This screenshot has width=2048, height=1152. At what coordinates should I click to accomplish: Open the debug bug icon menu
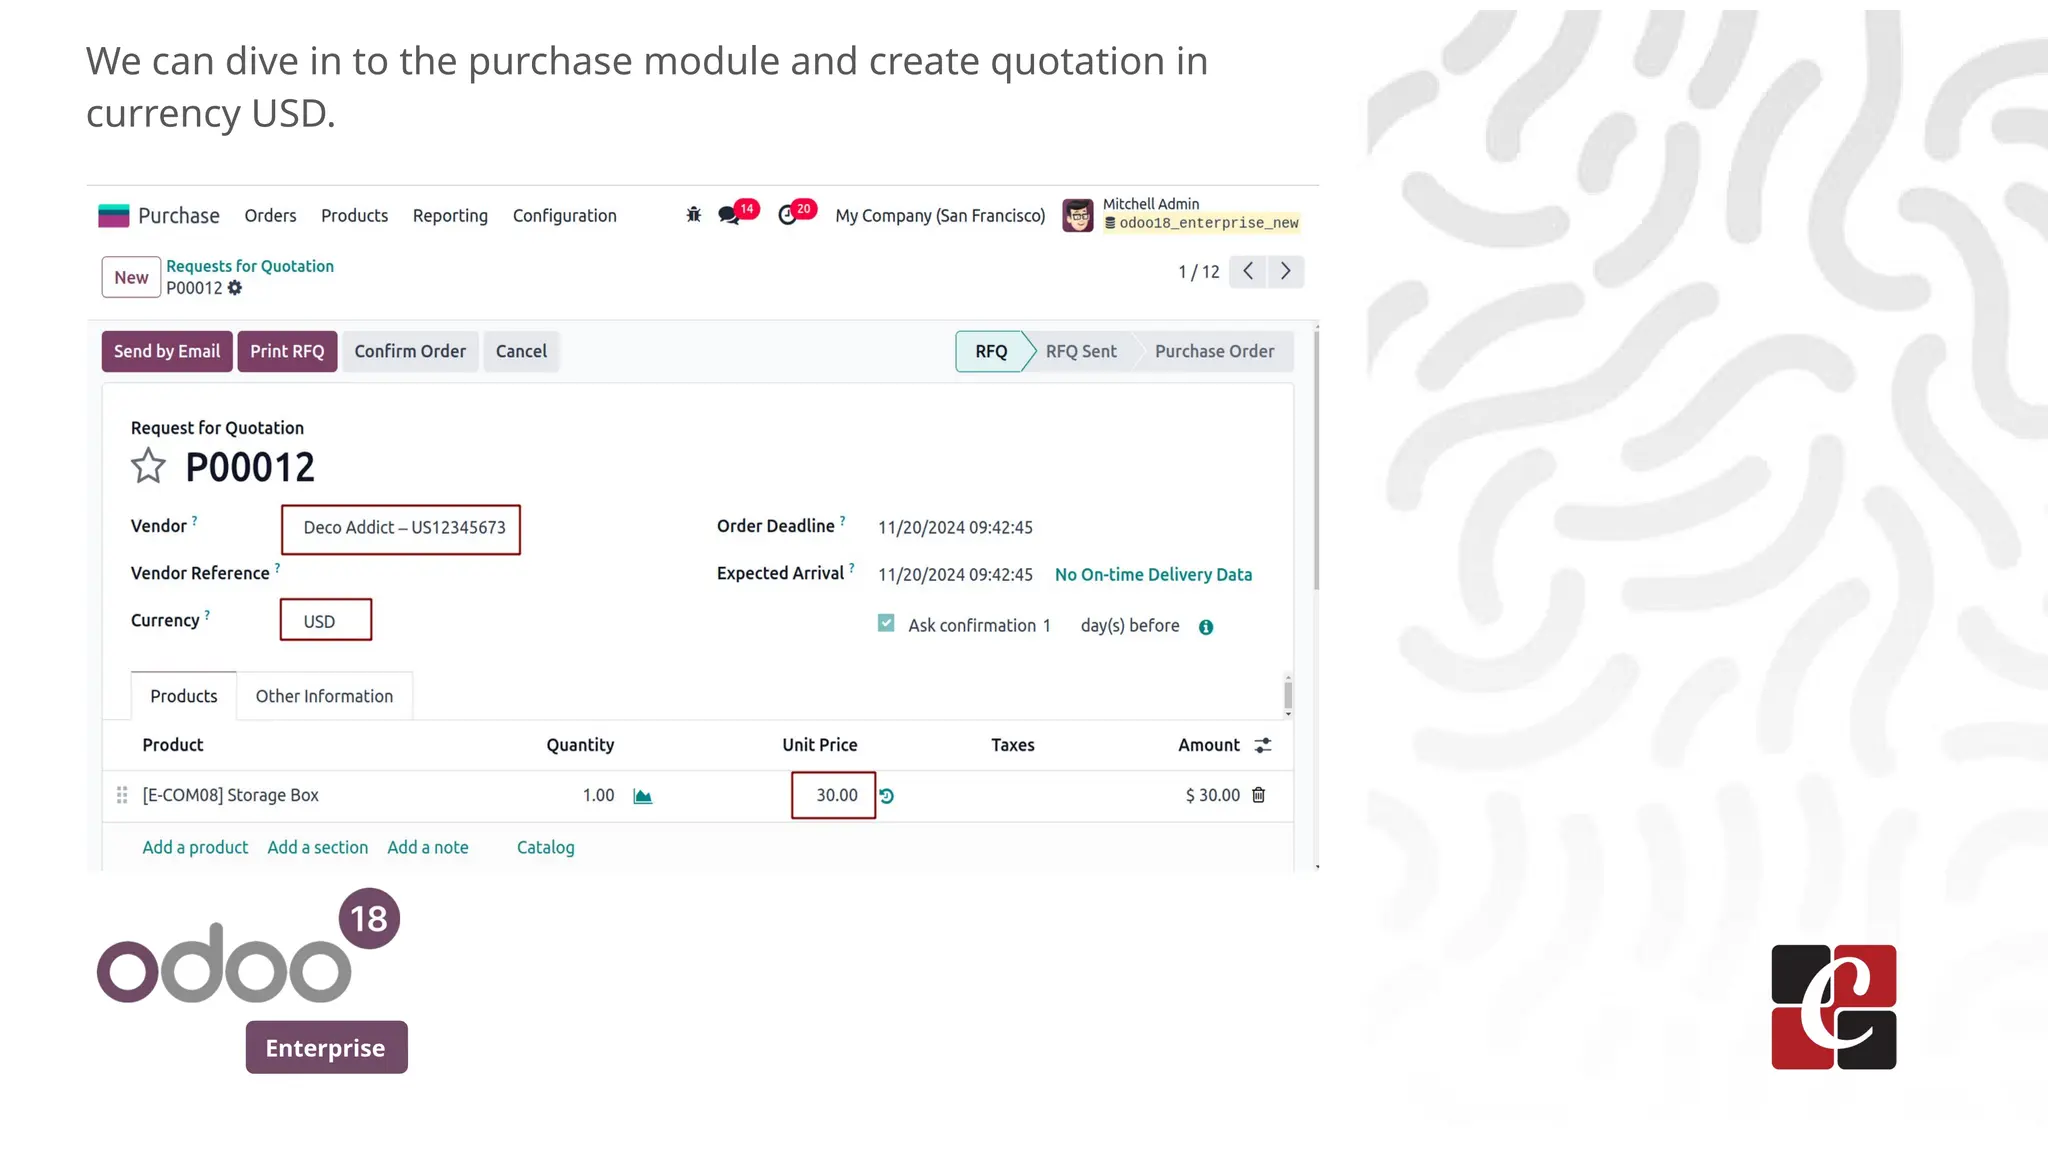pos(694,215)
